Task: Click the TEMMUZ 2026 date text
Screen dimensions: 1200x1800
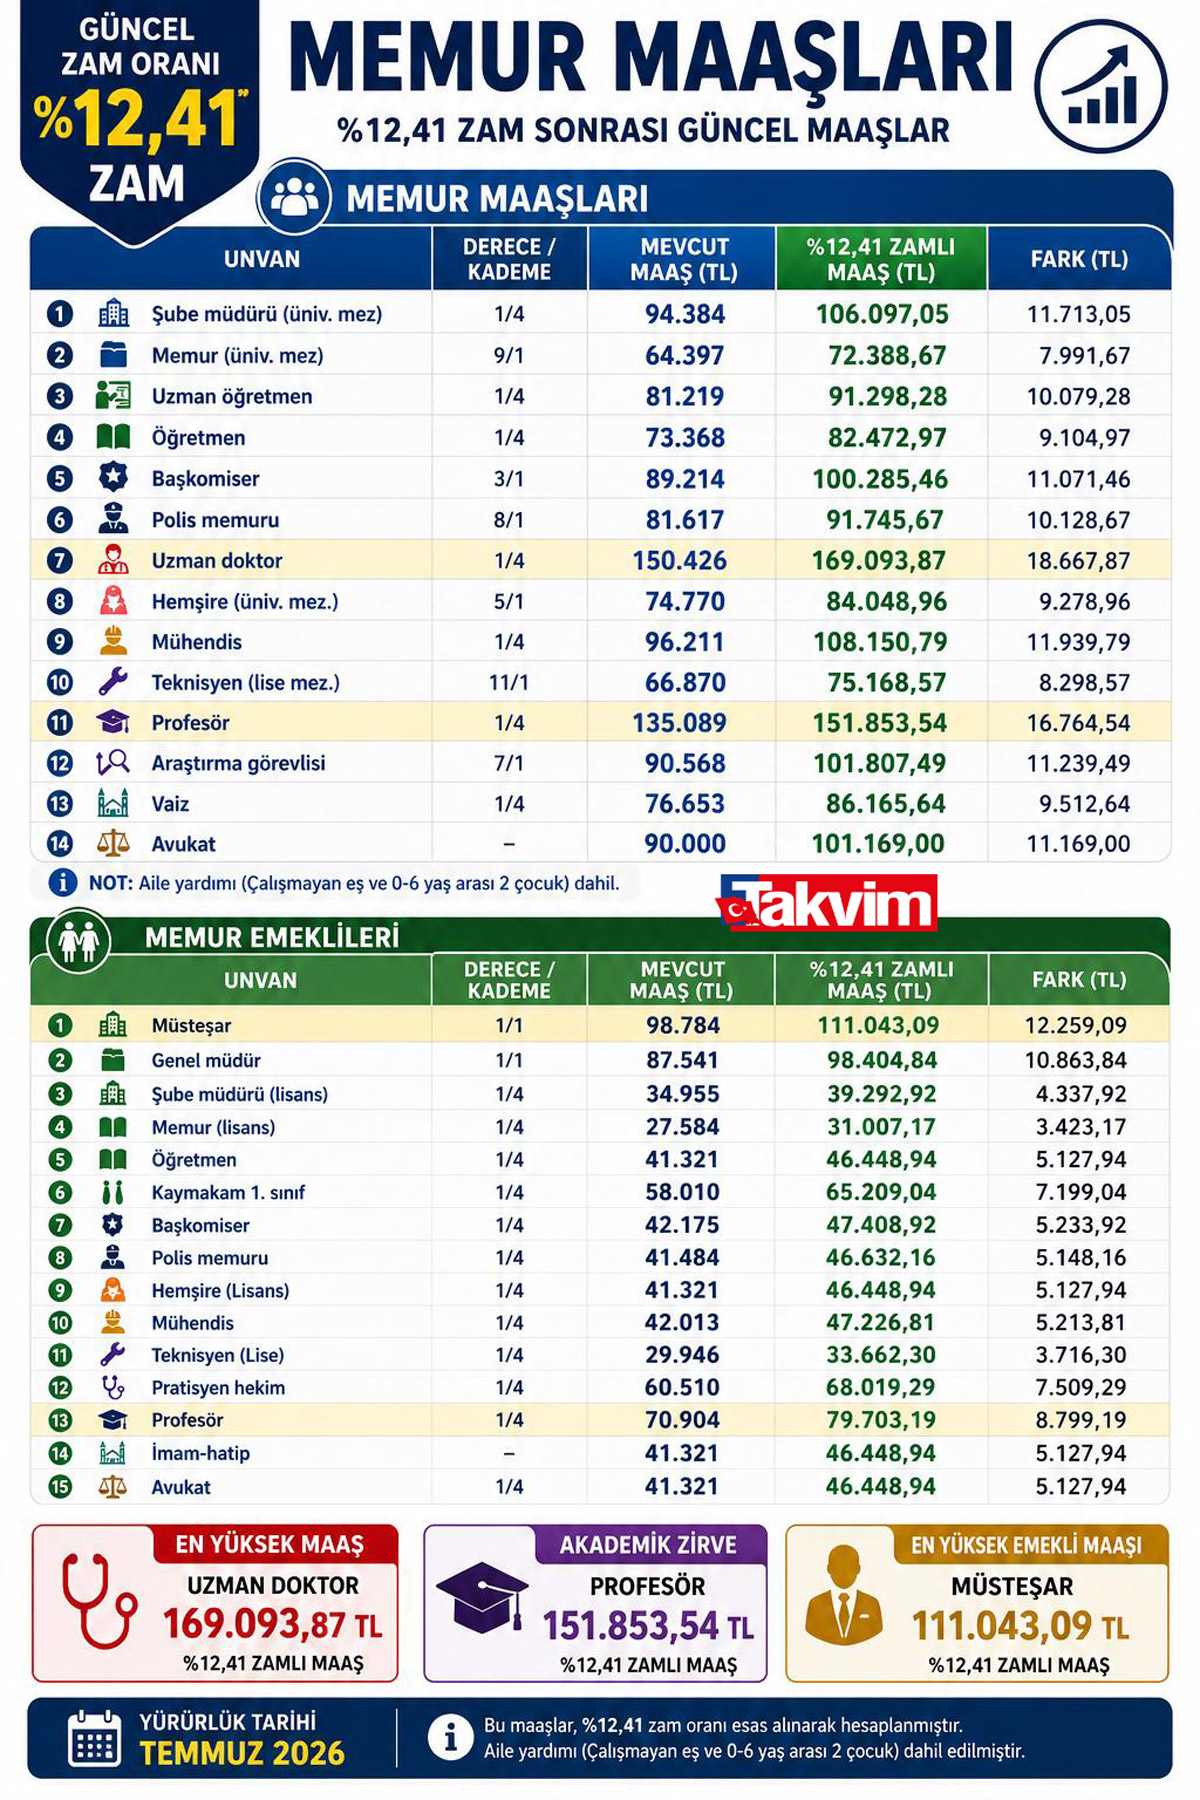Action: pos(243,1753)
